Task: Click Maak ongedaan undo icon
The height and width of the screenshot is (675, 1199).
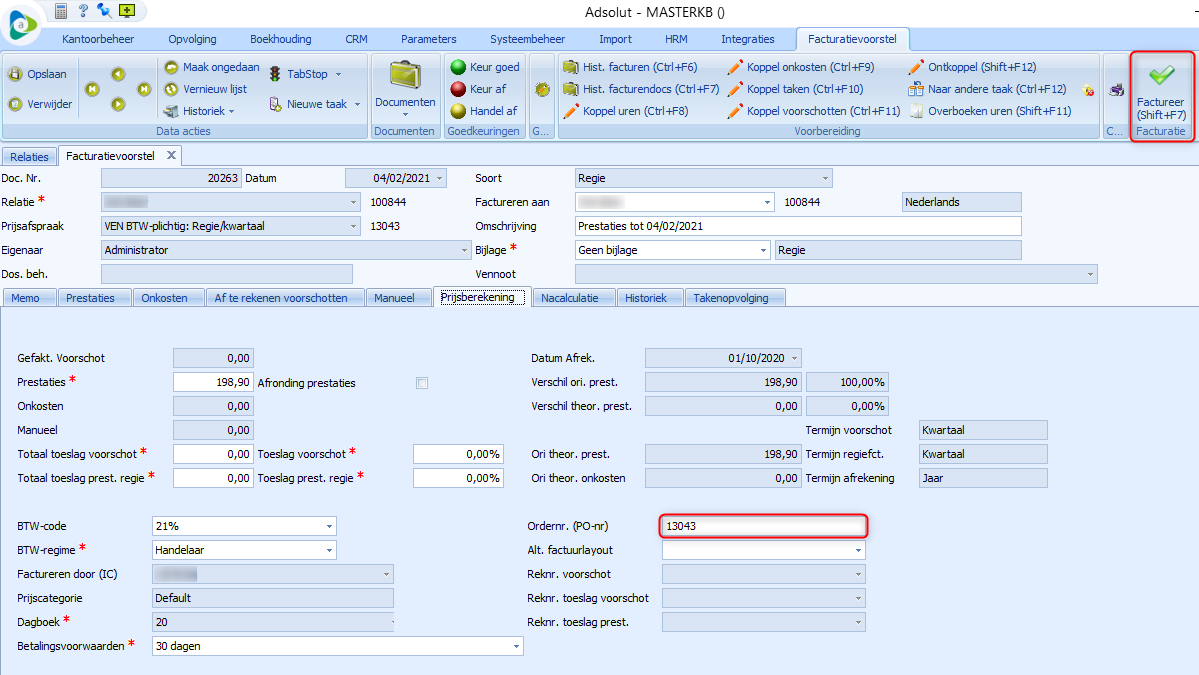Action: click(x=171, y=67)
